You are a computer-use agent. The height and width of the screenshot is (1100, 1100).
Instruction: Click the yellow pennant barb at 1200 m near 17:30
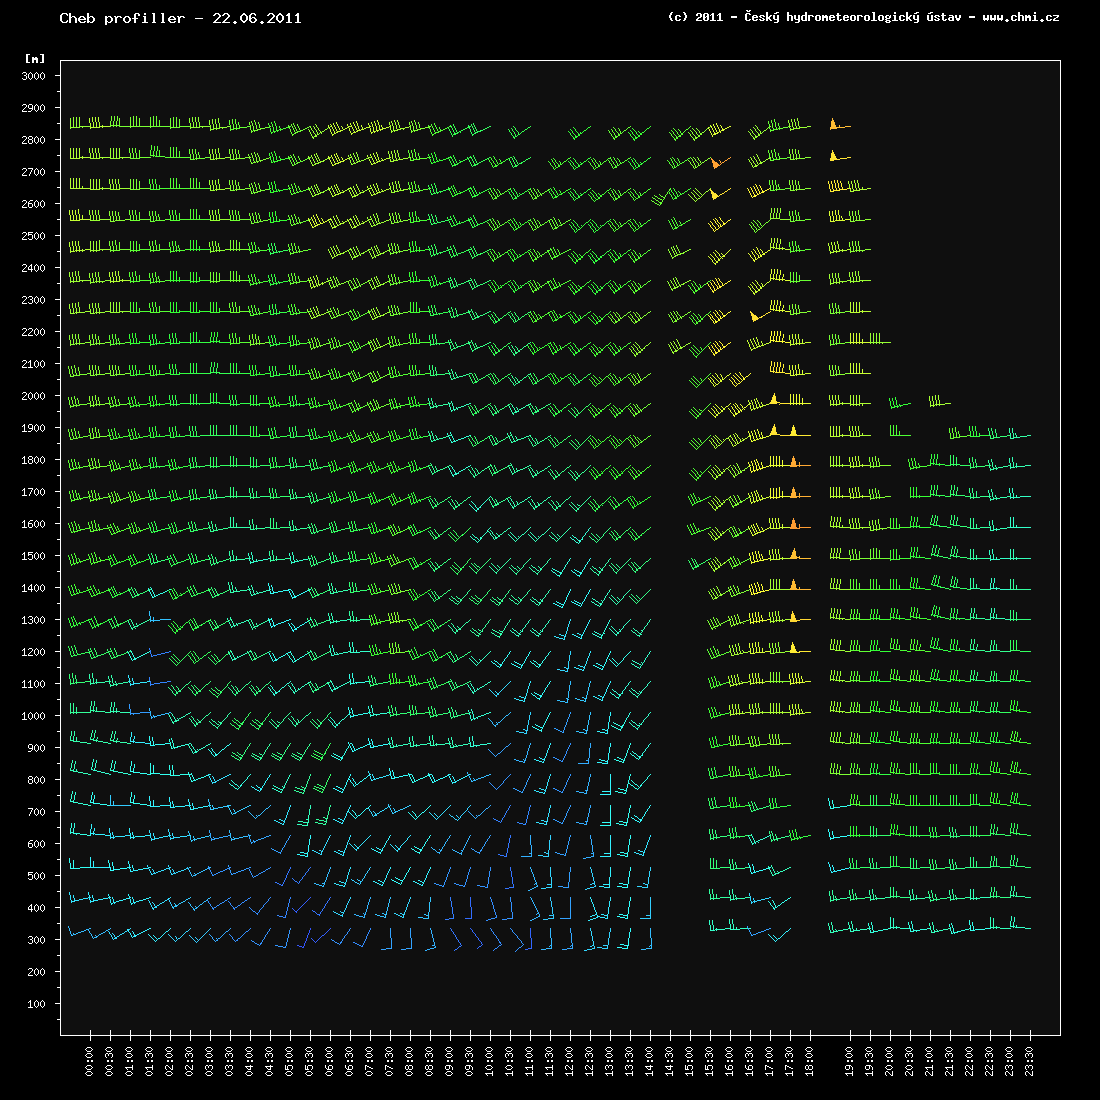pos(794,649)
